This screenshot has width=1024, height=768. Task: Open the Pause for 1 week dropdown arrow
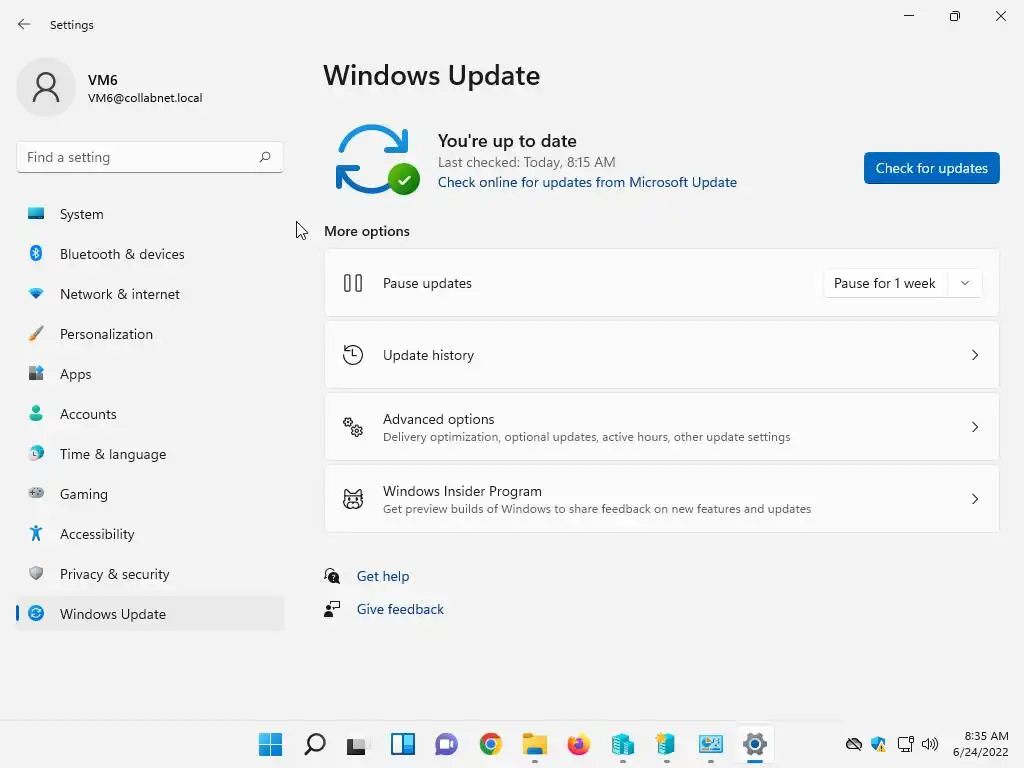point(965,283)
